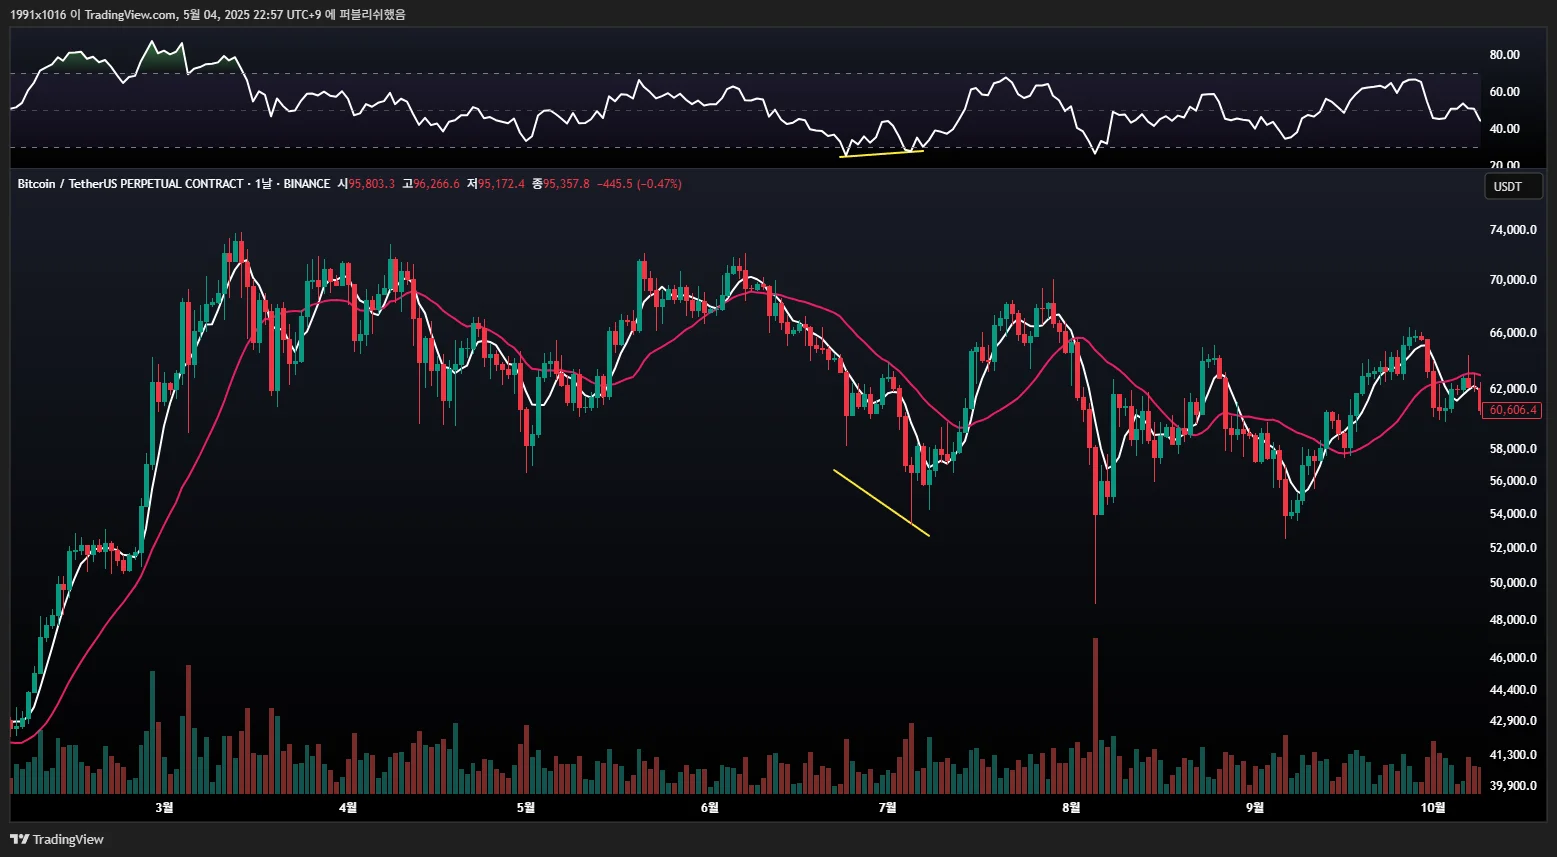Click the BINANCE exchange label
1557x857 pixels.
point(307,184)
